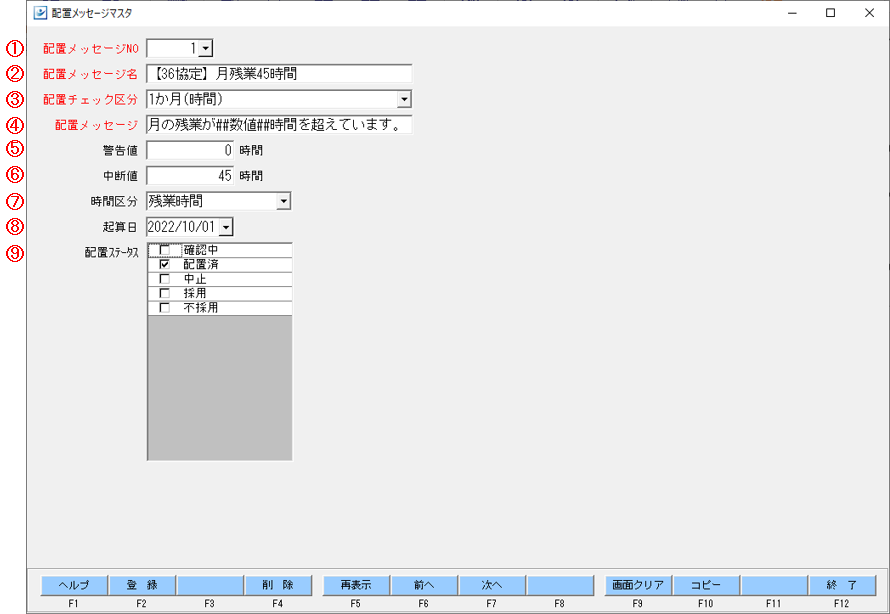Go to previous record with 前へ
The height and width of the screenshot is (614, 890).
coord(425,585)
